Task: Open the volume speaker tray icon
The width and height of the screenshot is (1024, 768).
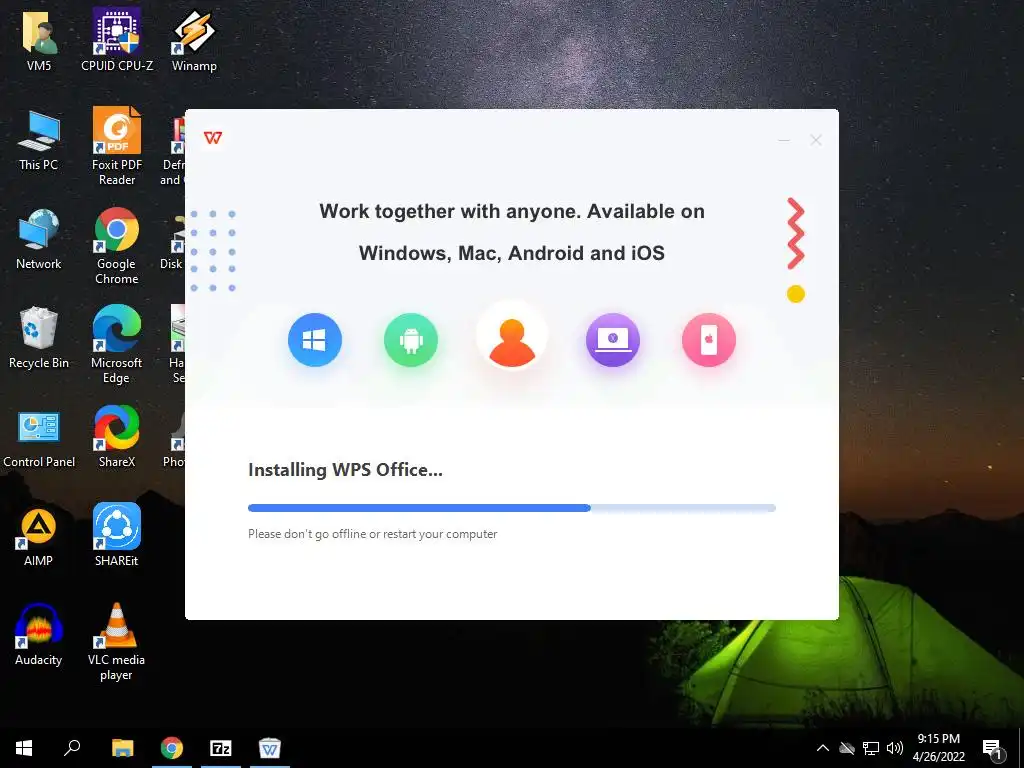Action: 895,748
